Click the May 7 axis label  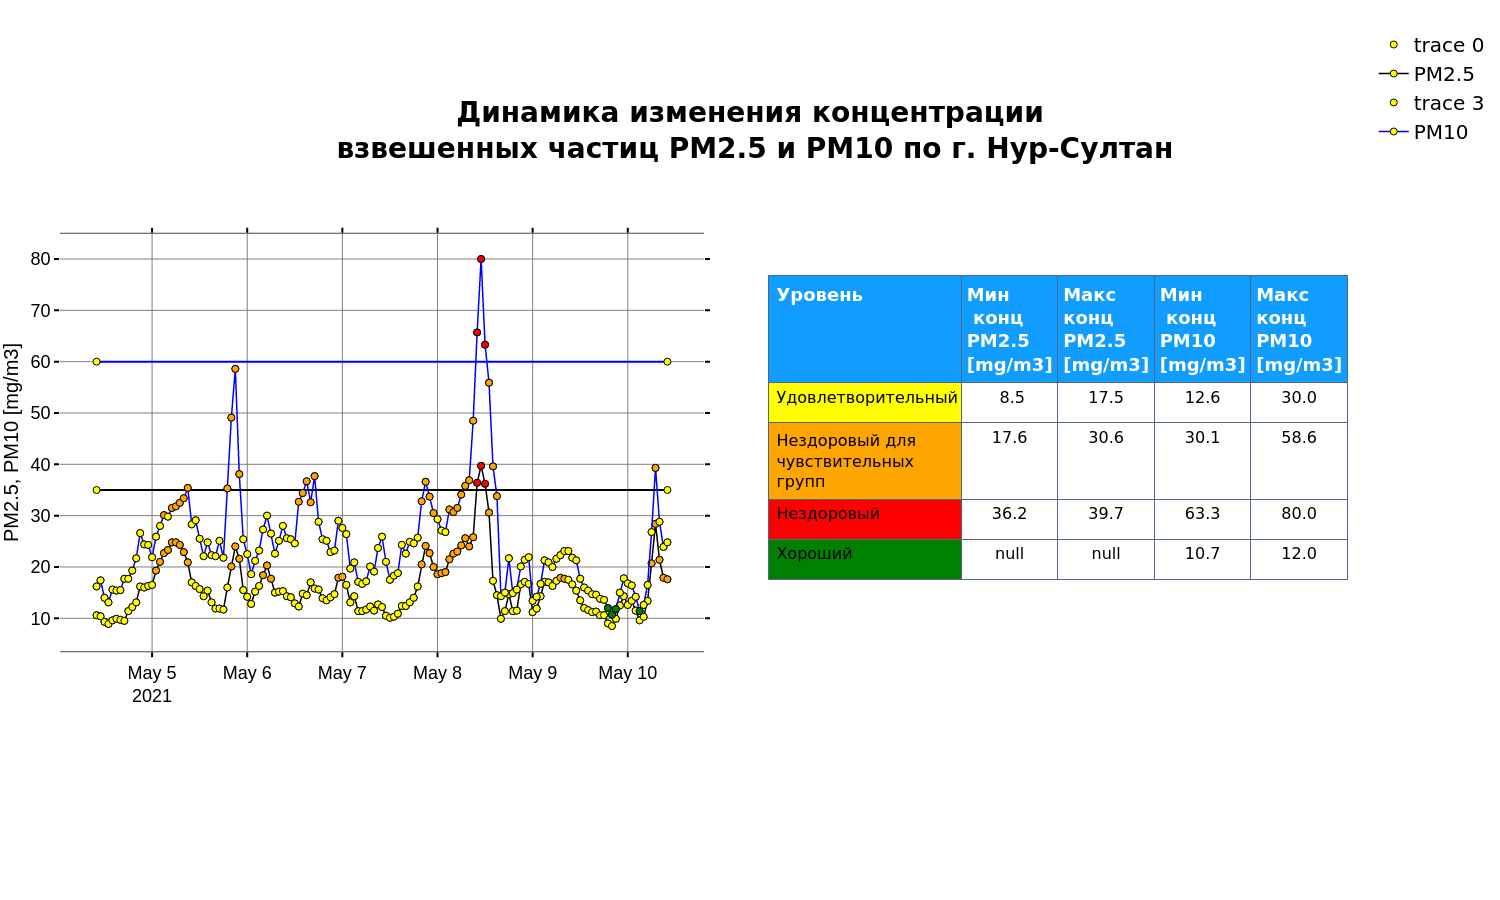pyautogui.click(x=342, y=673)
